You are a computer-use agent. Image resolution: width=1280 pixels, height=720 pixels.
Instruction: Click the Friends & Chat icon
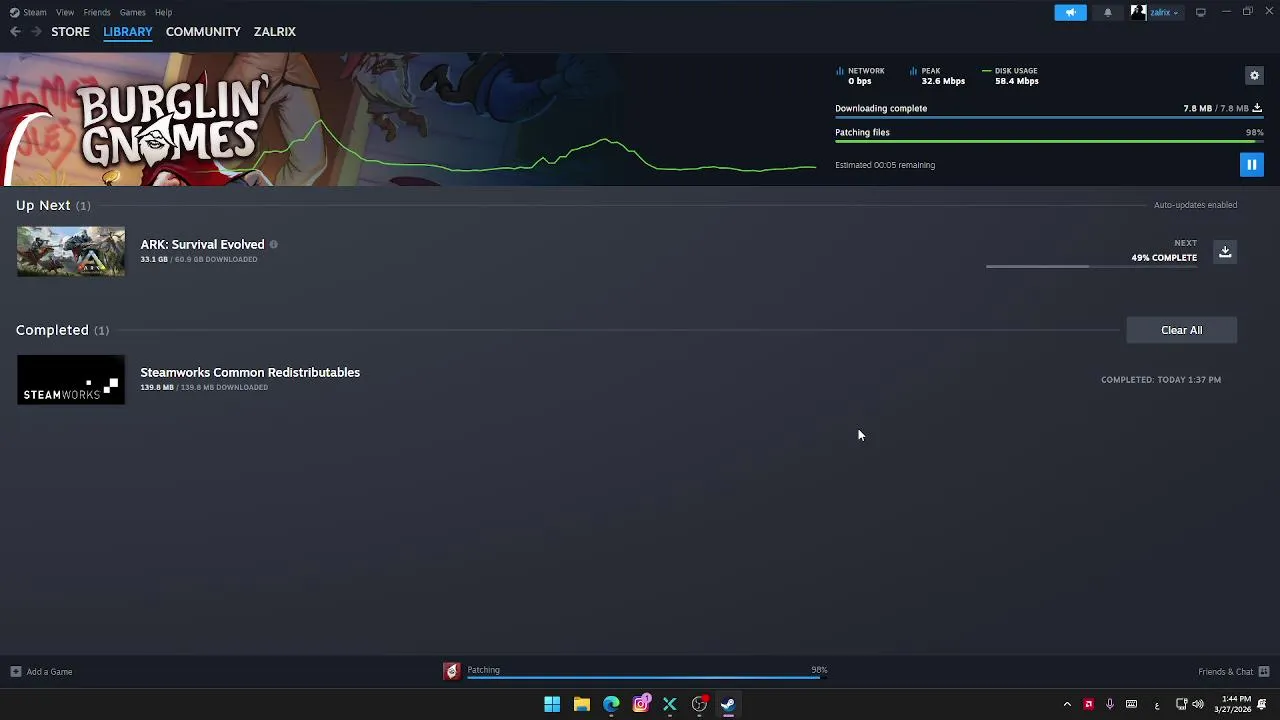(1264, 672)
